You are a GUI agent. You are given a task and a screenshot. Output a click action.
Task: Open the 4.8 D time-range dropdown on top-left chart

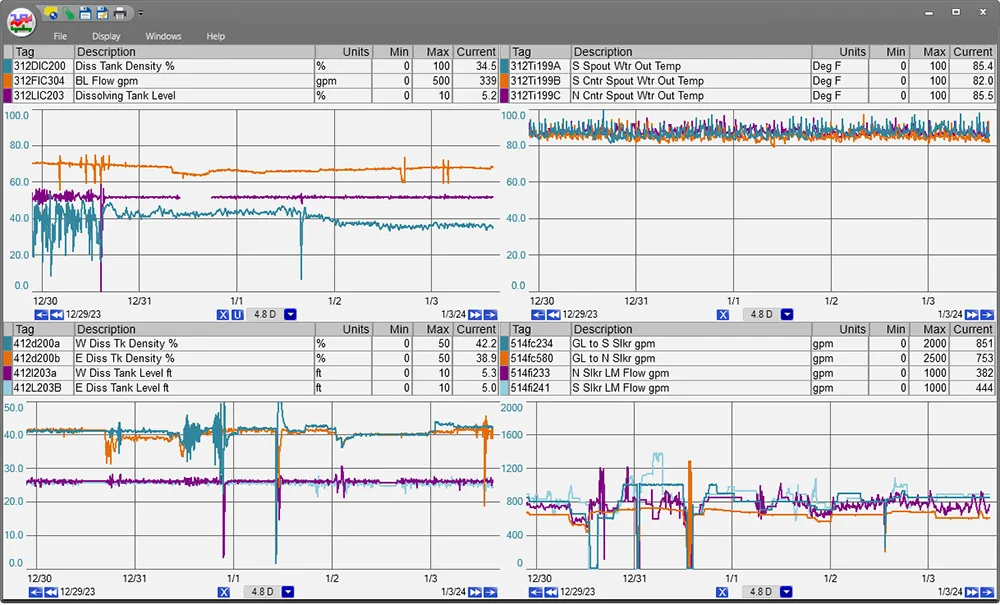pyautogui.click(x=290, y=314)
